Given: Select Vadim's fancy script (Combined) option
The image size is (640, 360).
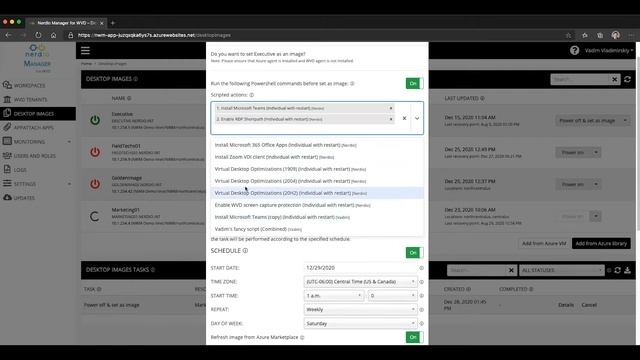Looking at the screenshot, I should tap(317, 229).
